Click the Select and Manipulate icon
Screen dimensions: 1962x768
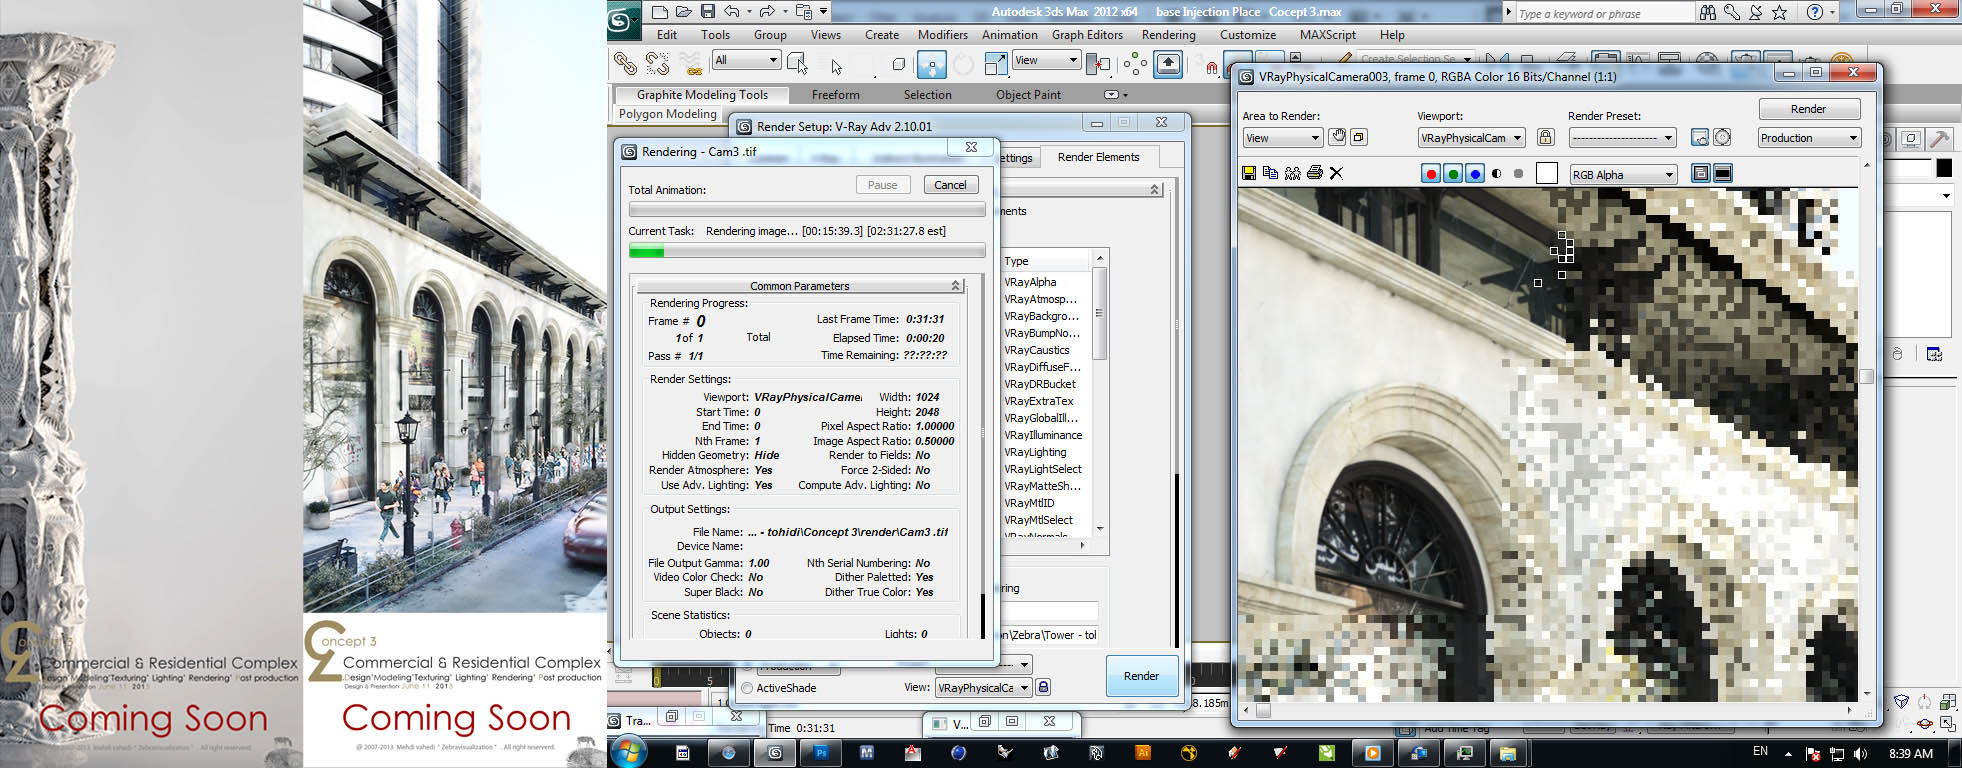(x=1168, y=65)
